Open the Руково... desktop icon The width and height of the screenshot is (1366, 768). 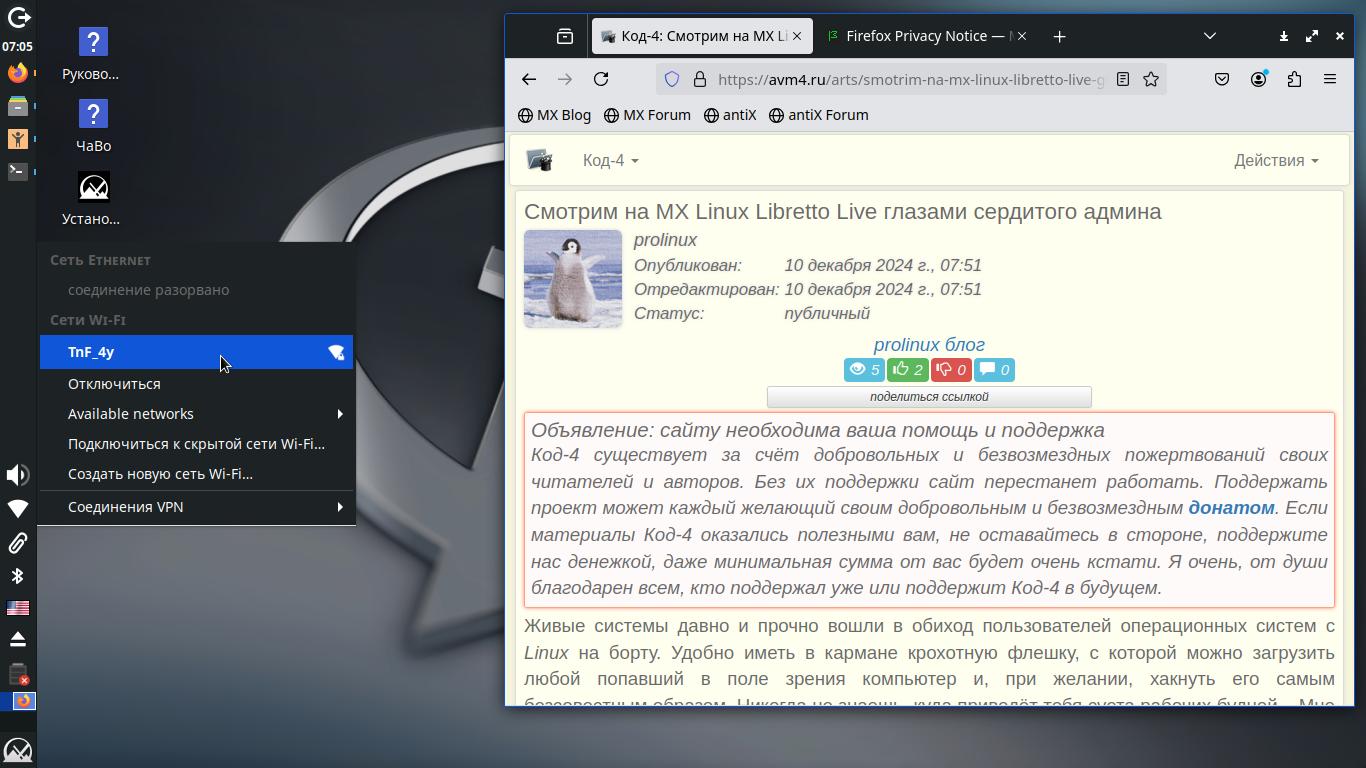tap(93, 55)
